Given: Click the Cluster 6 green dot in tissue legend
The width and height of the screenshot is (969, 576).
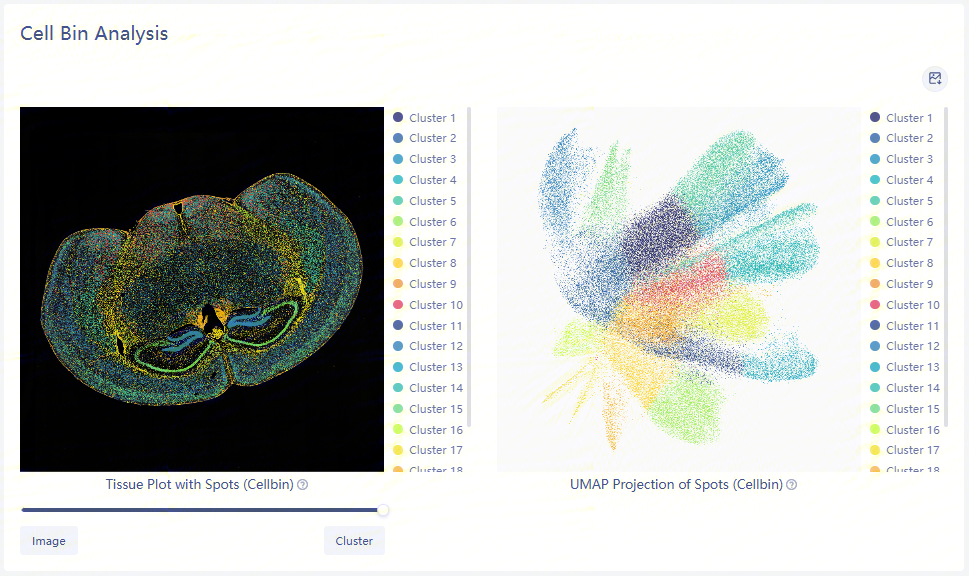Looking at the screenshot, I should 398,222.
